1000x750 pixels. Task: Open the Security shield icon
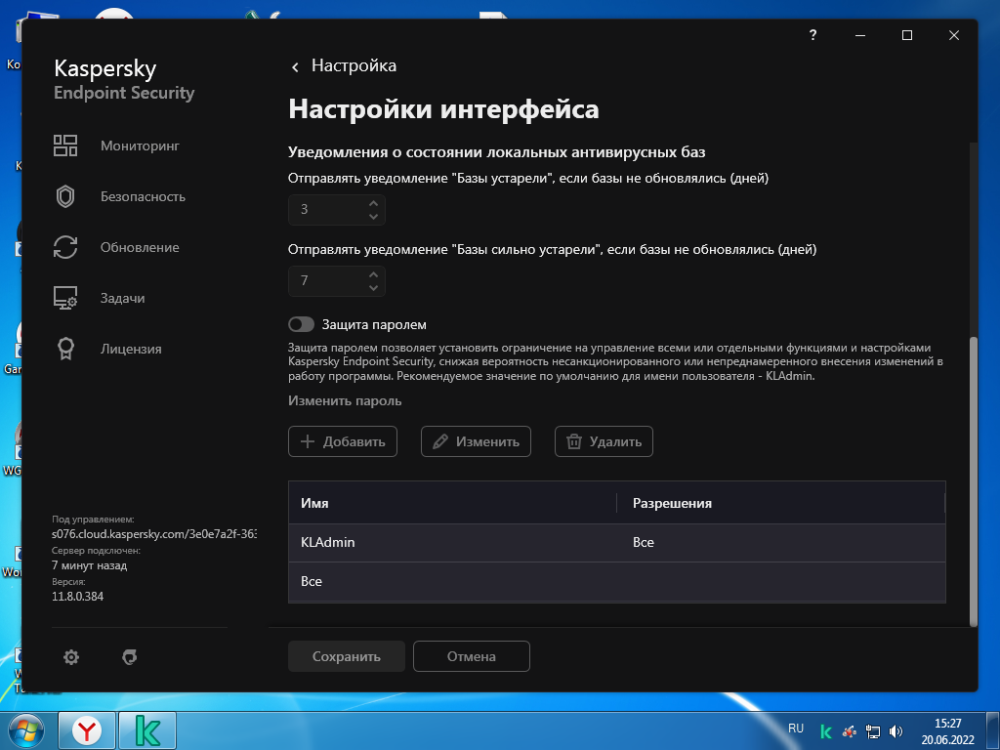tap(65, 196)
